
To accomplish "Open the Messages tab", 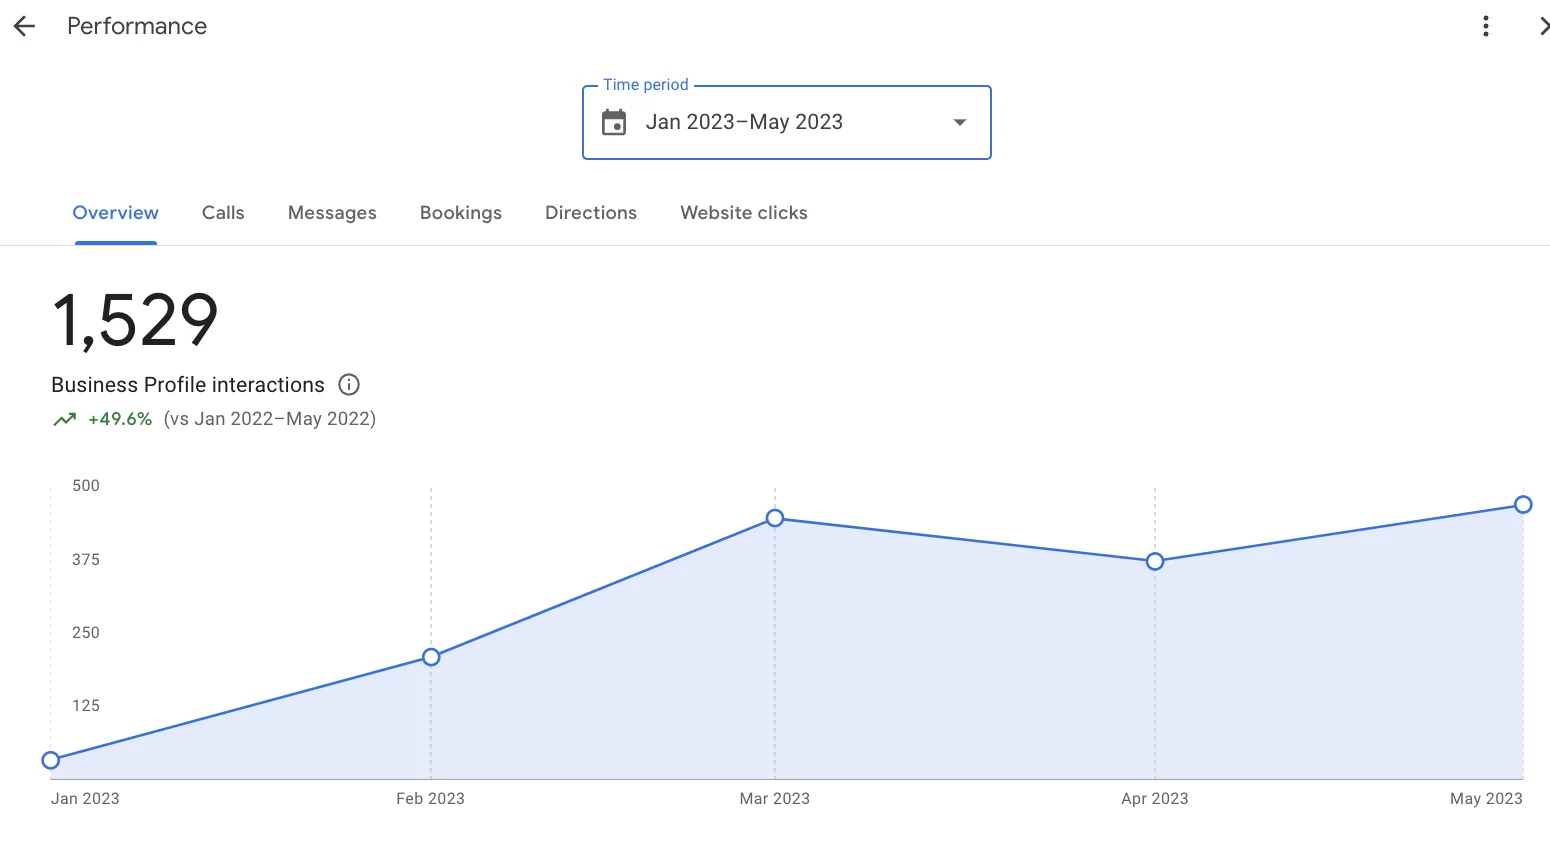I will point(332,213).
